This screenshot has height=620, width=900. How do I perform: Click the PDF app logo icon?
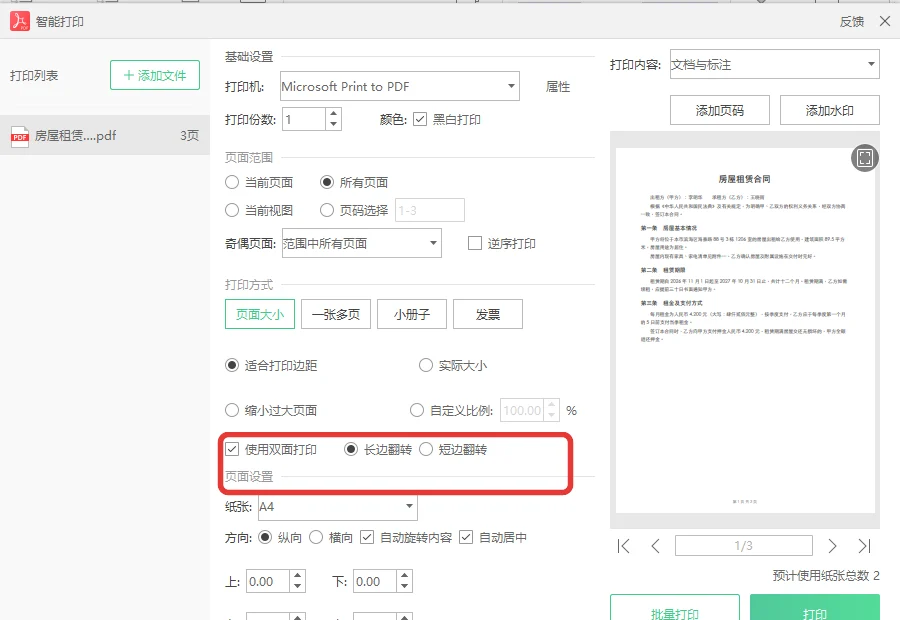pos(20,21)
